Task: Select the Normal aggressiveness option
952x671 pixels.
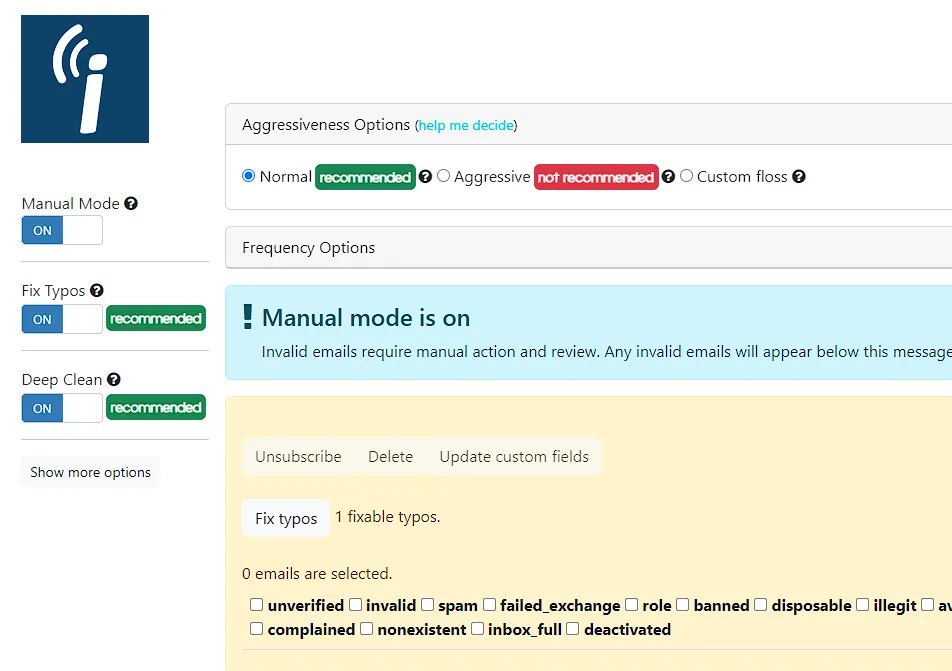Action: pyautogui.click(x=248, y=176)
